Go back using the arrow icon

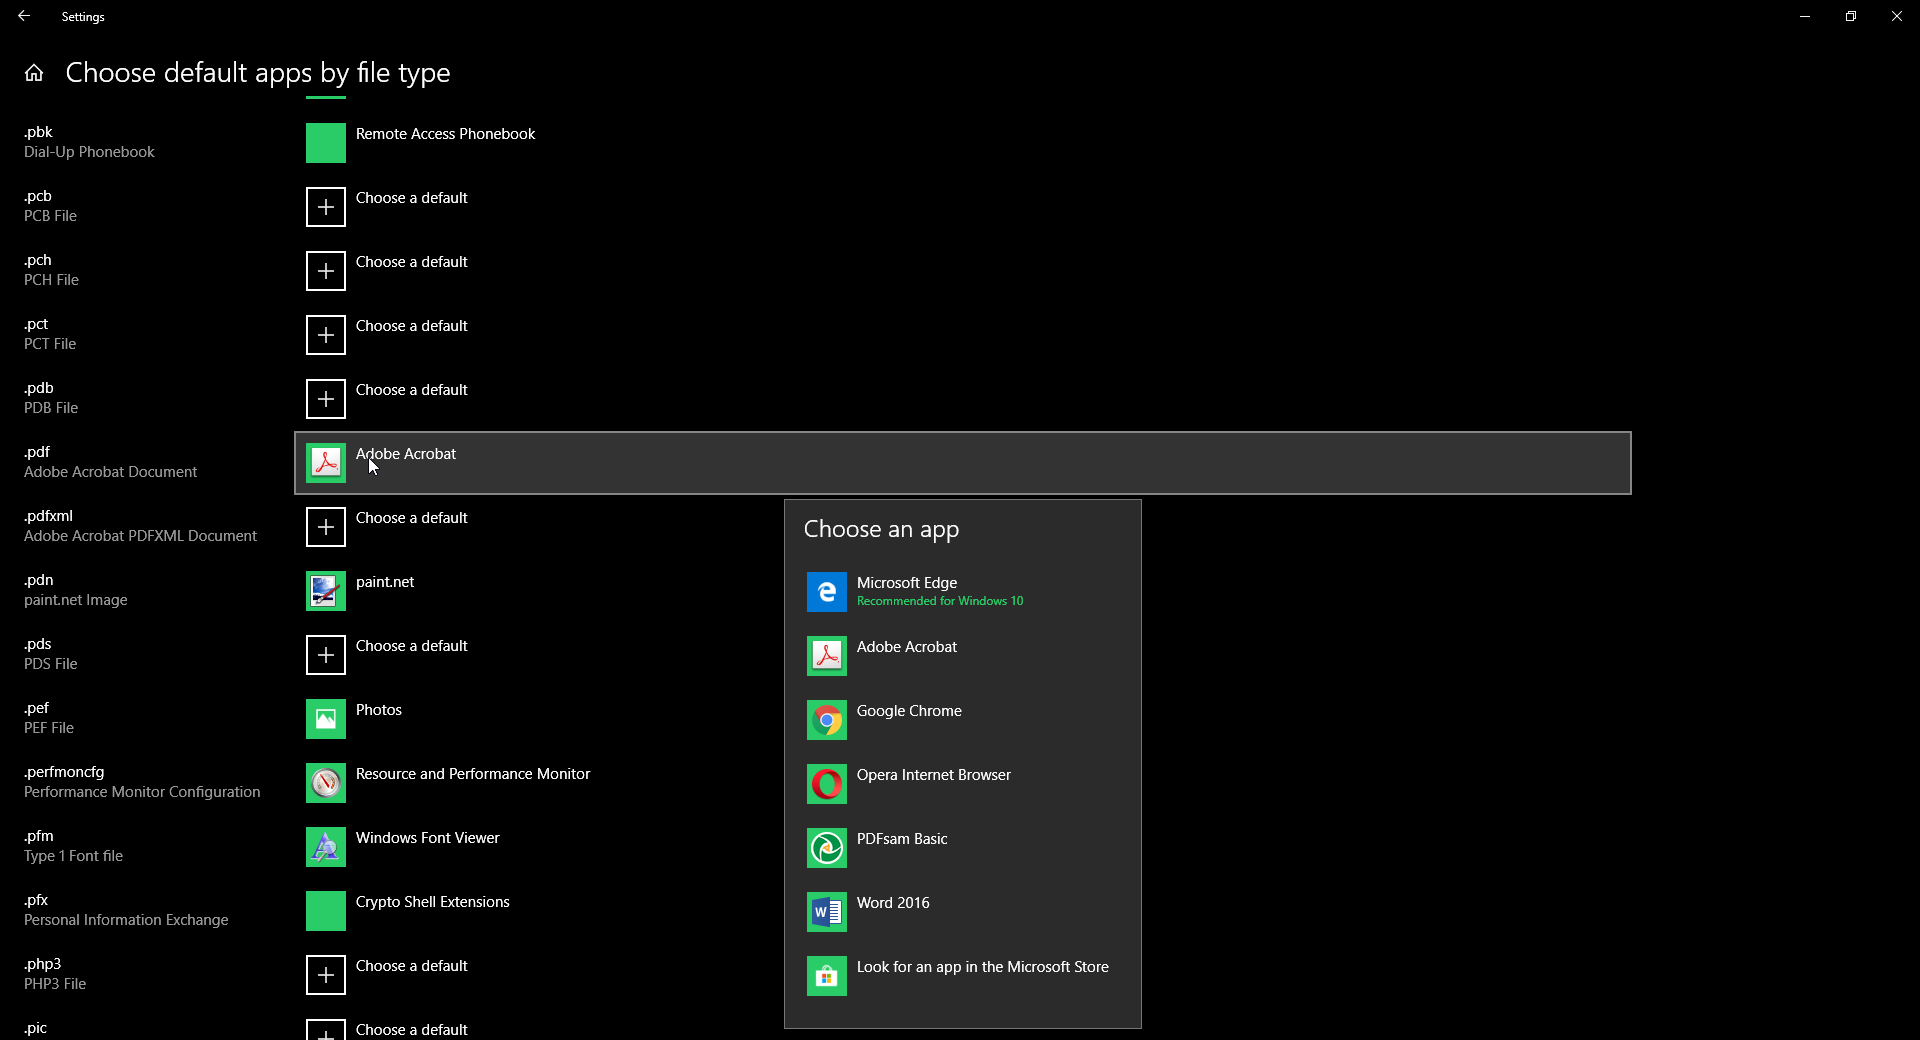24,16
